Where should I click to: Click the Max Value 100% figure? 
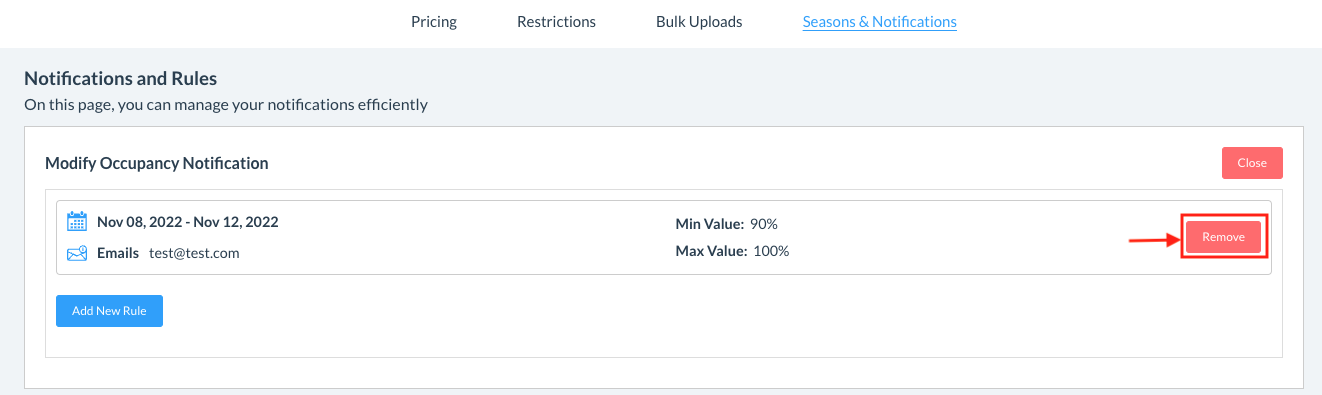771,251
